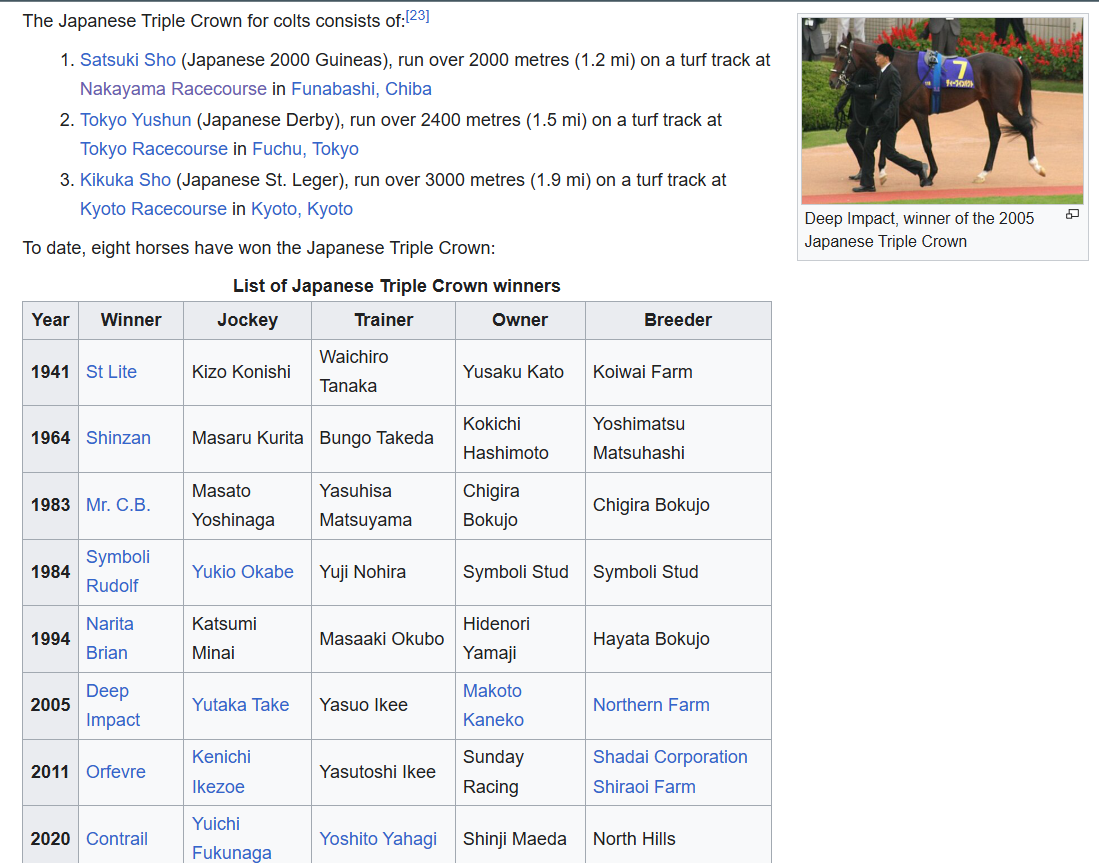Click the Owner column header
1099x863 pixels.
click(520, 320)
